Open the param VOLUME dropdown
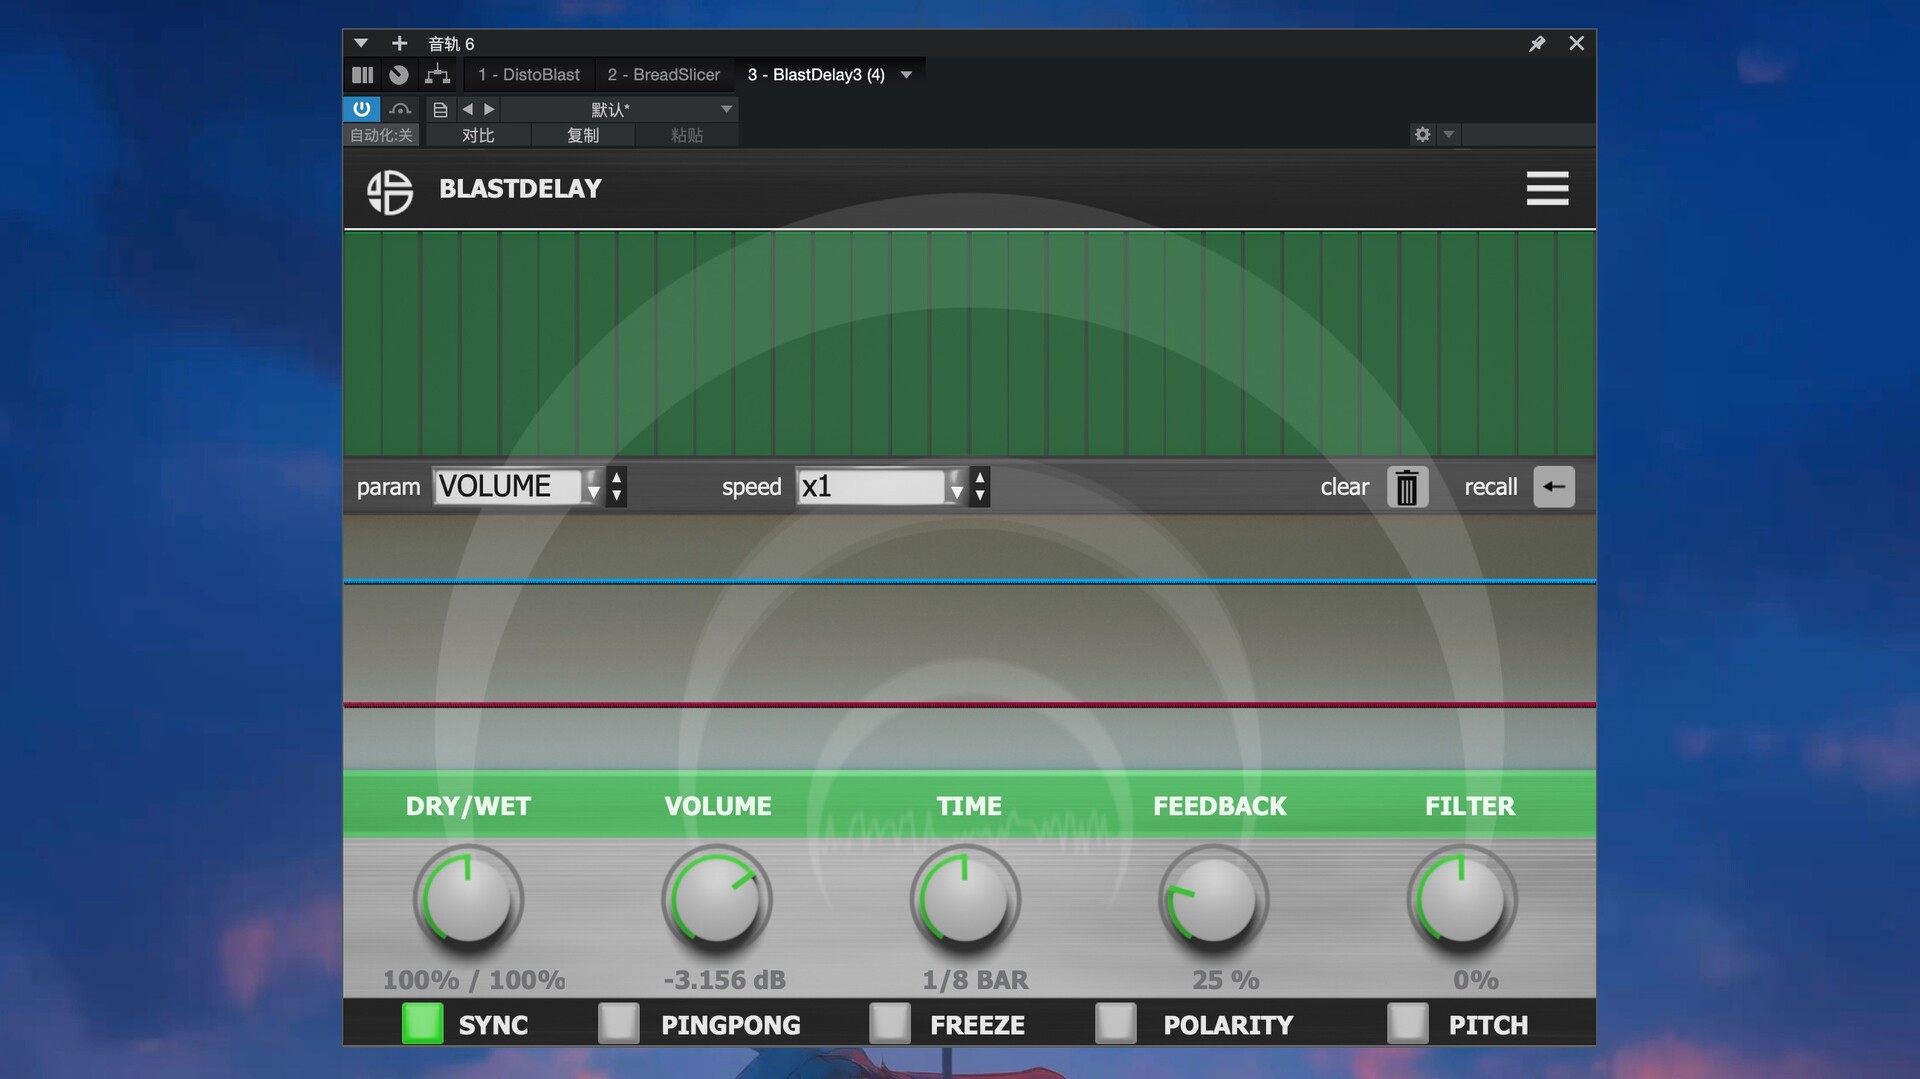 [517, 487]
